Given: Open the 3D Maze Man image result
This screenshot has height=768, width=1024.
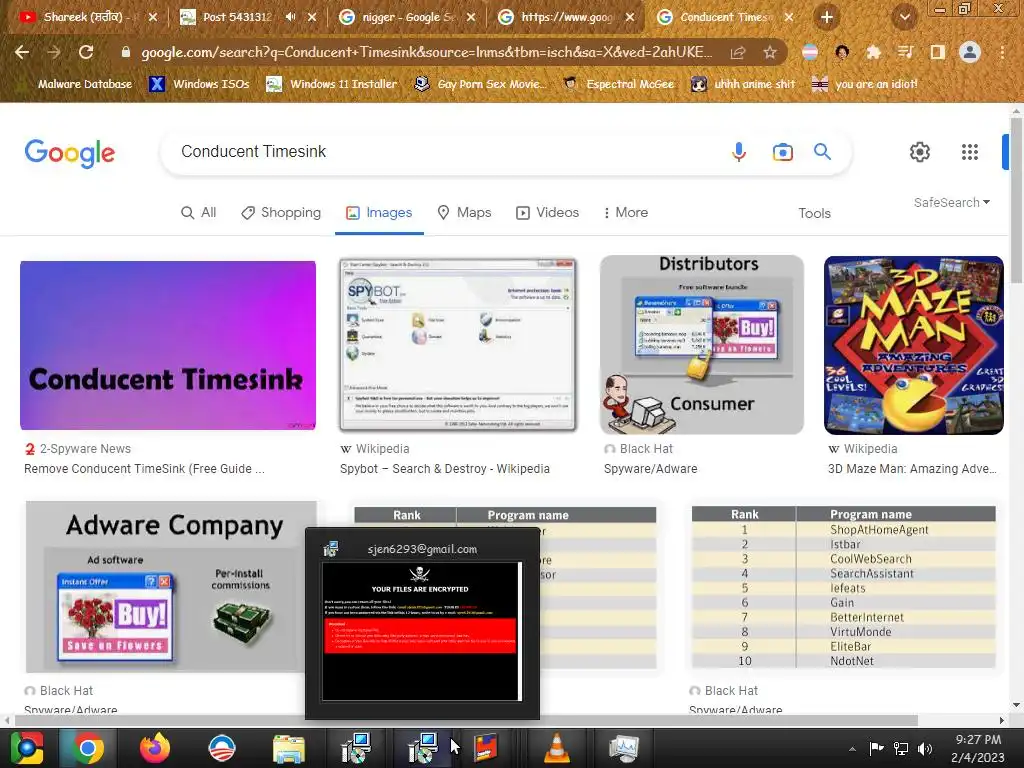Looking at the screenshot, I should pyautogui.click(x=914, y=345).
